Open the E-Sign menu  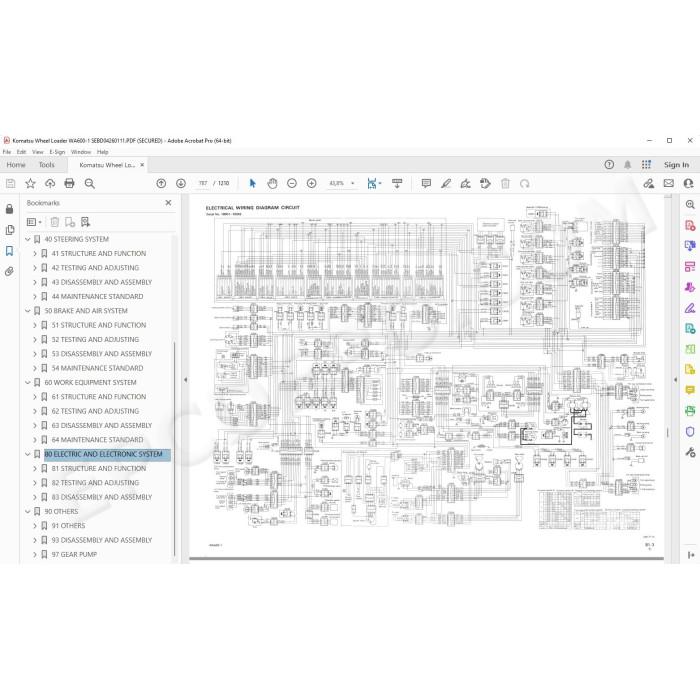click(x=57, y=152)
